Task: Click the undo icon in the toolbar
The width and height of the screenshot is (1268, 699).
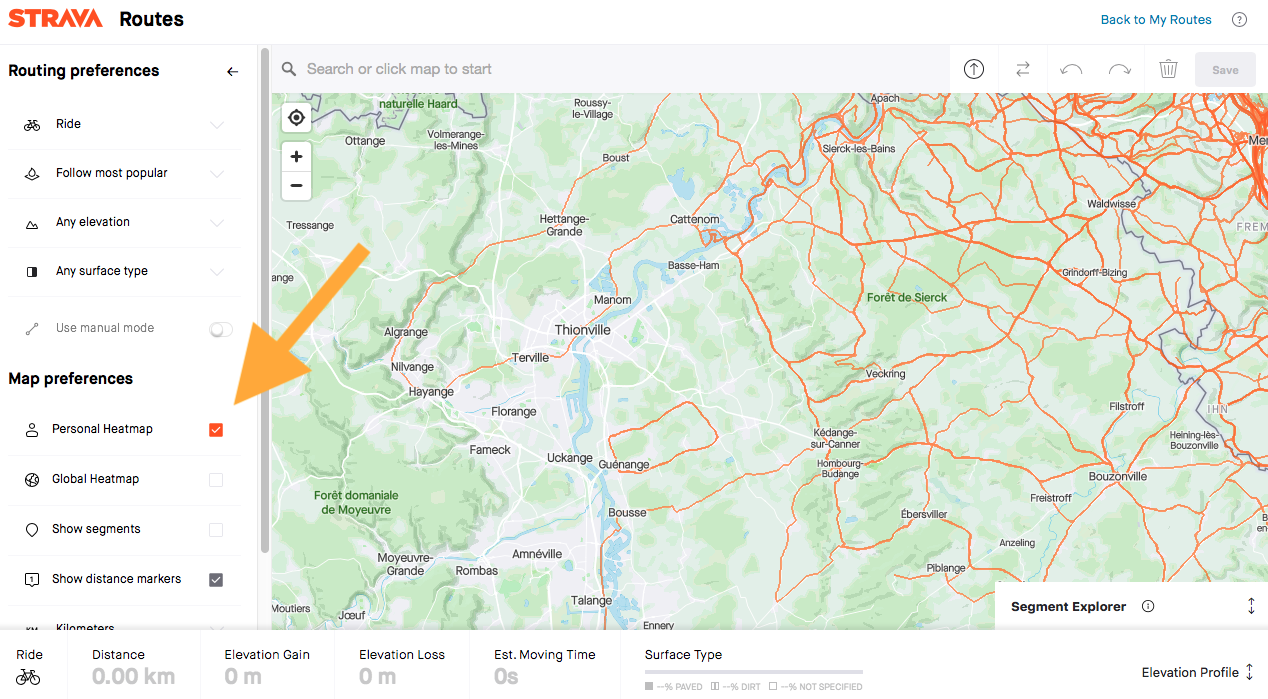Action: pyautogui.click(x=1070, y=68)
